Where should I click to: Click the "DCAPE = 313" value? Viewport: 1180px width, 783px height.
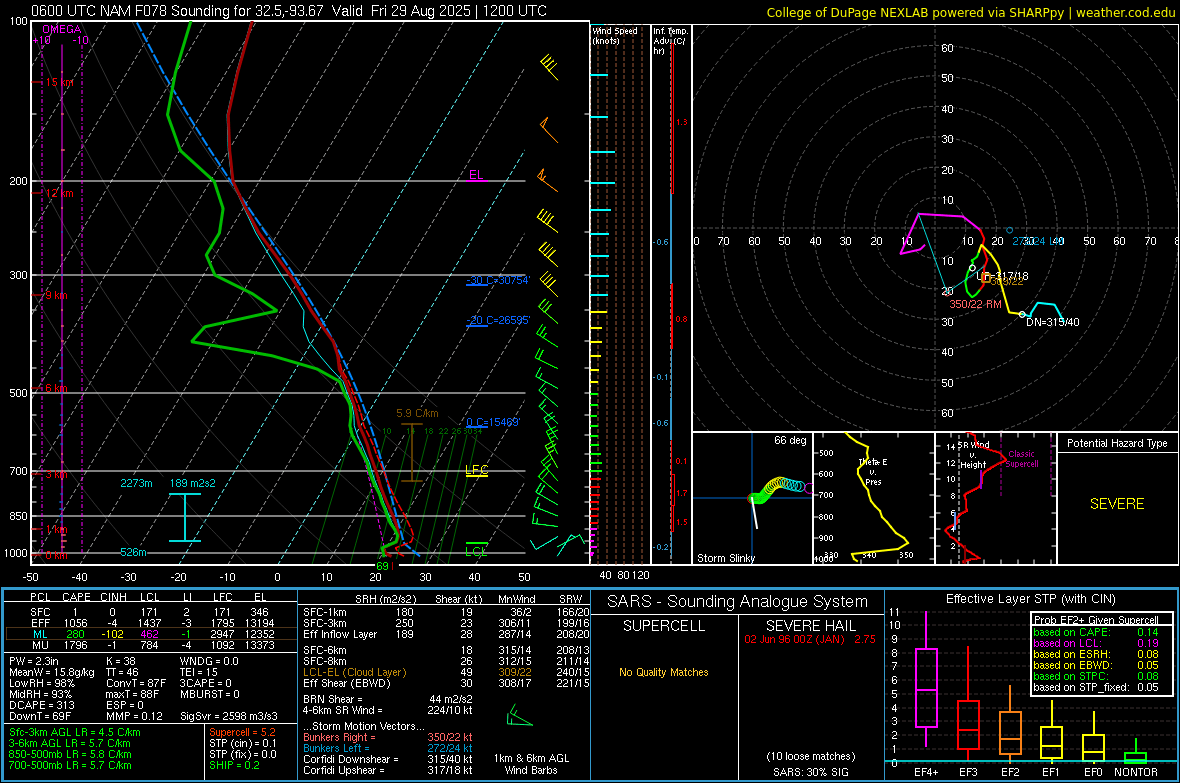pos(41,705)
